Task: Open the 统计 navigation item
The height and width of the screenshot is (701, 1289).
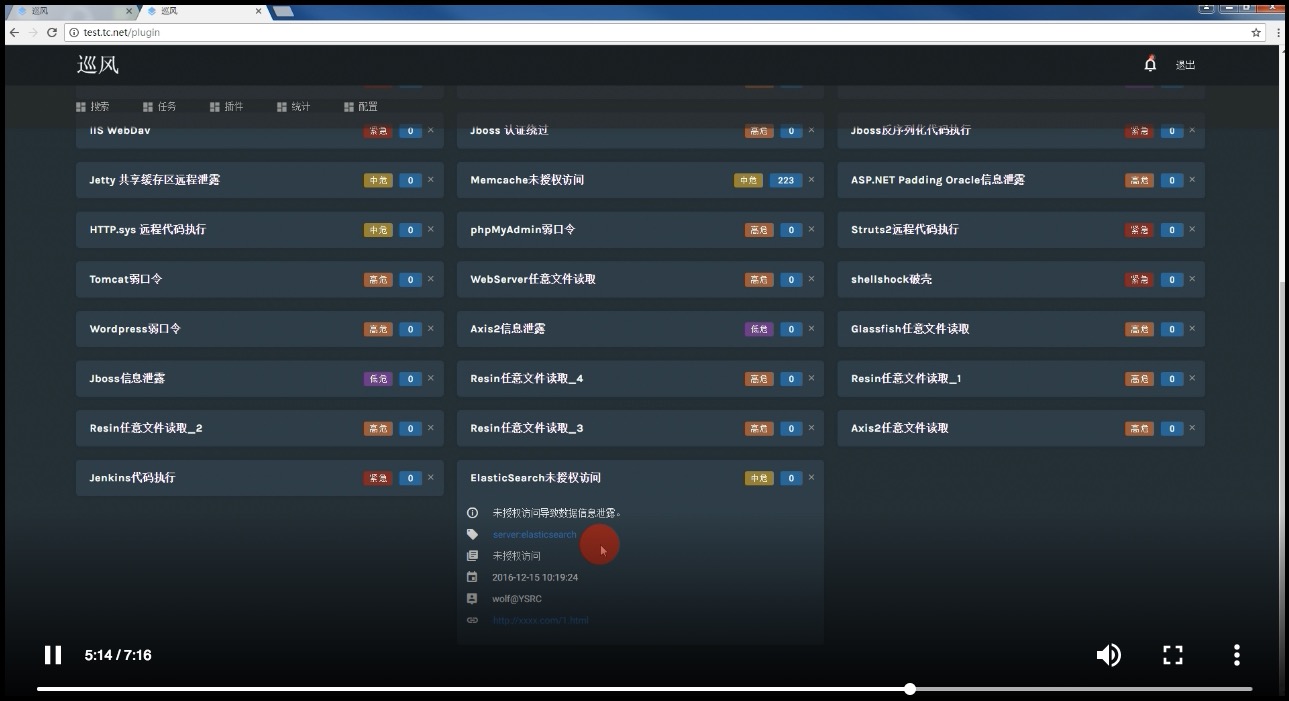Action: coord(294,106)
